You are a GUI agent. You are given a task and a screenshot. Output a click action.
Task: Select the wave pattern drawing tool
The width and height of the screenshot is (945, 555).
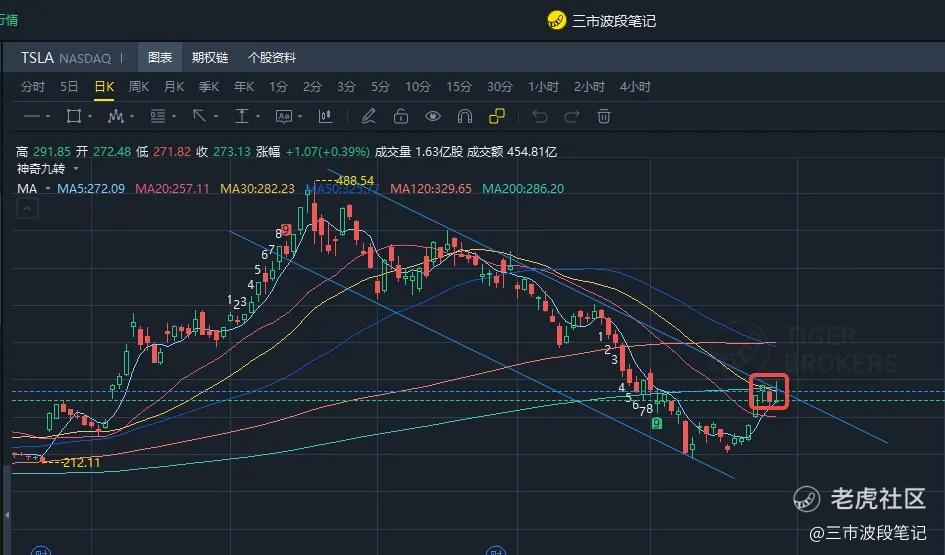click(x=116, y=116)
